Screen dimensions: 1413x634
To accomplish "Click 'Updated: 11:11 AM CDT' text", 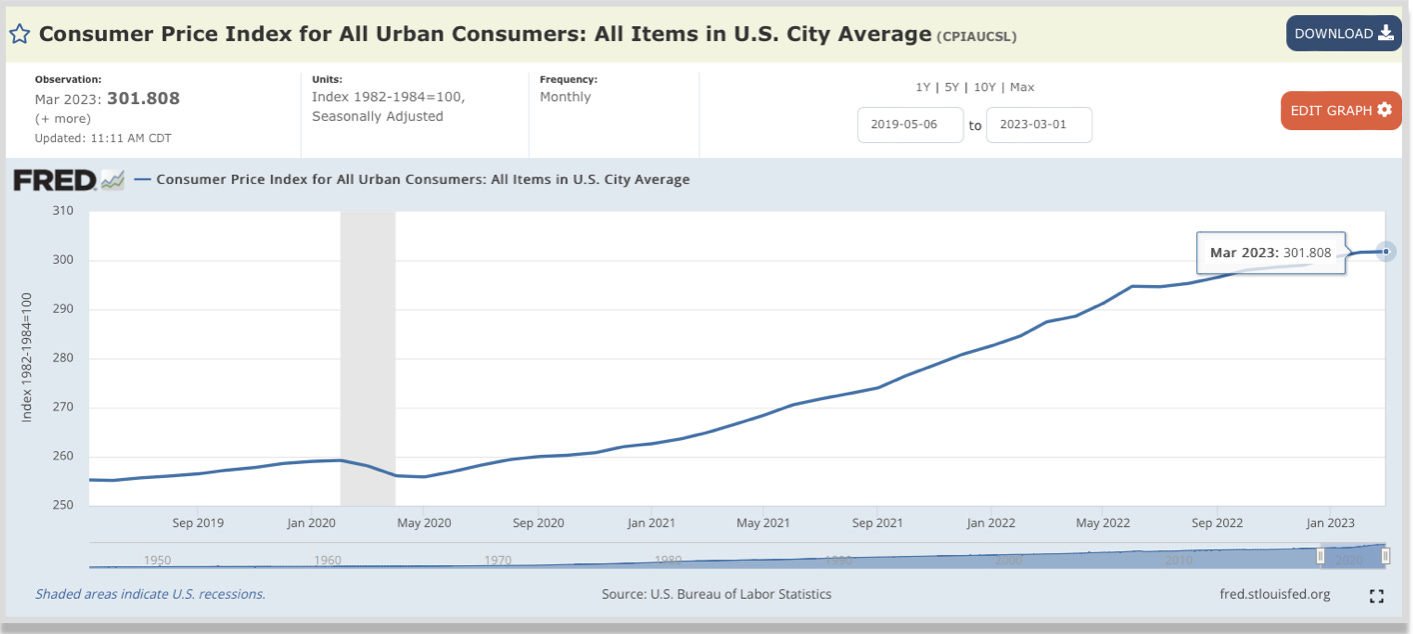I will click(x=103, y=138).
